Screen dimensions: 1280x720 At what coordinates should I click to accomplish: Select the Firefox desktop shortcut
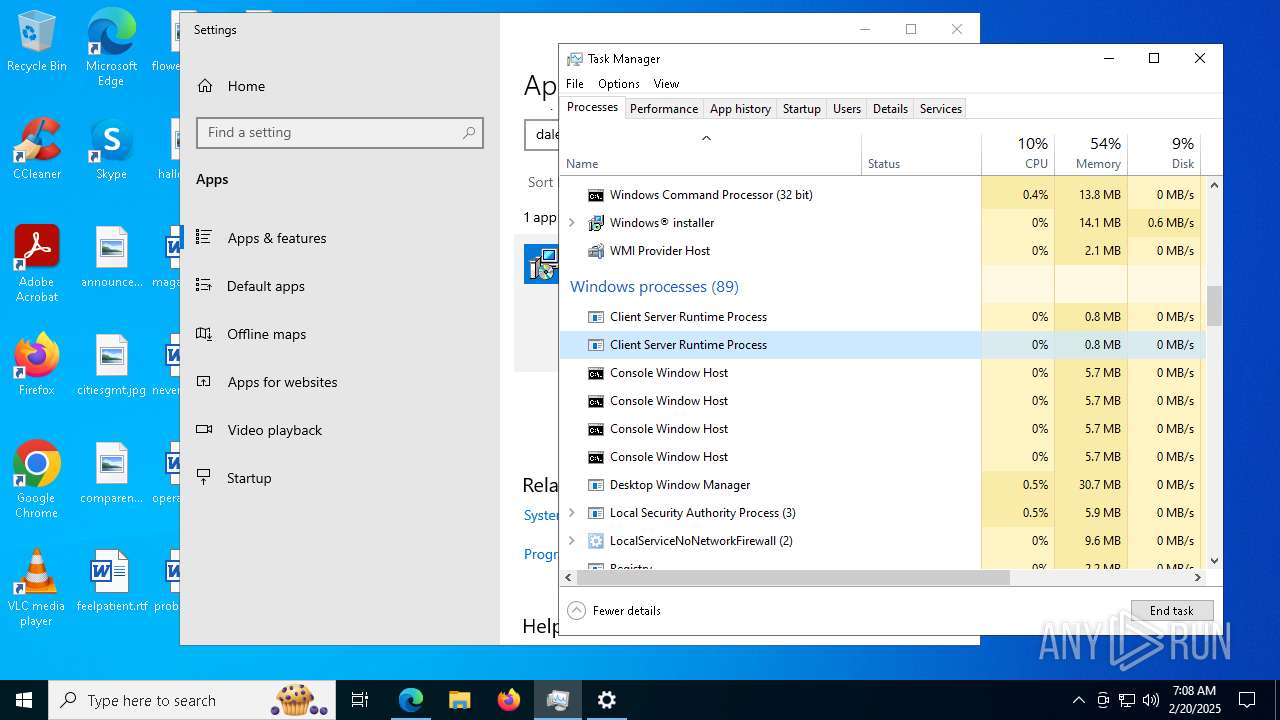coord(37,364)
